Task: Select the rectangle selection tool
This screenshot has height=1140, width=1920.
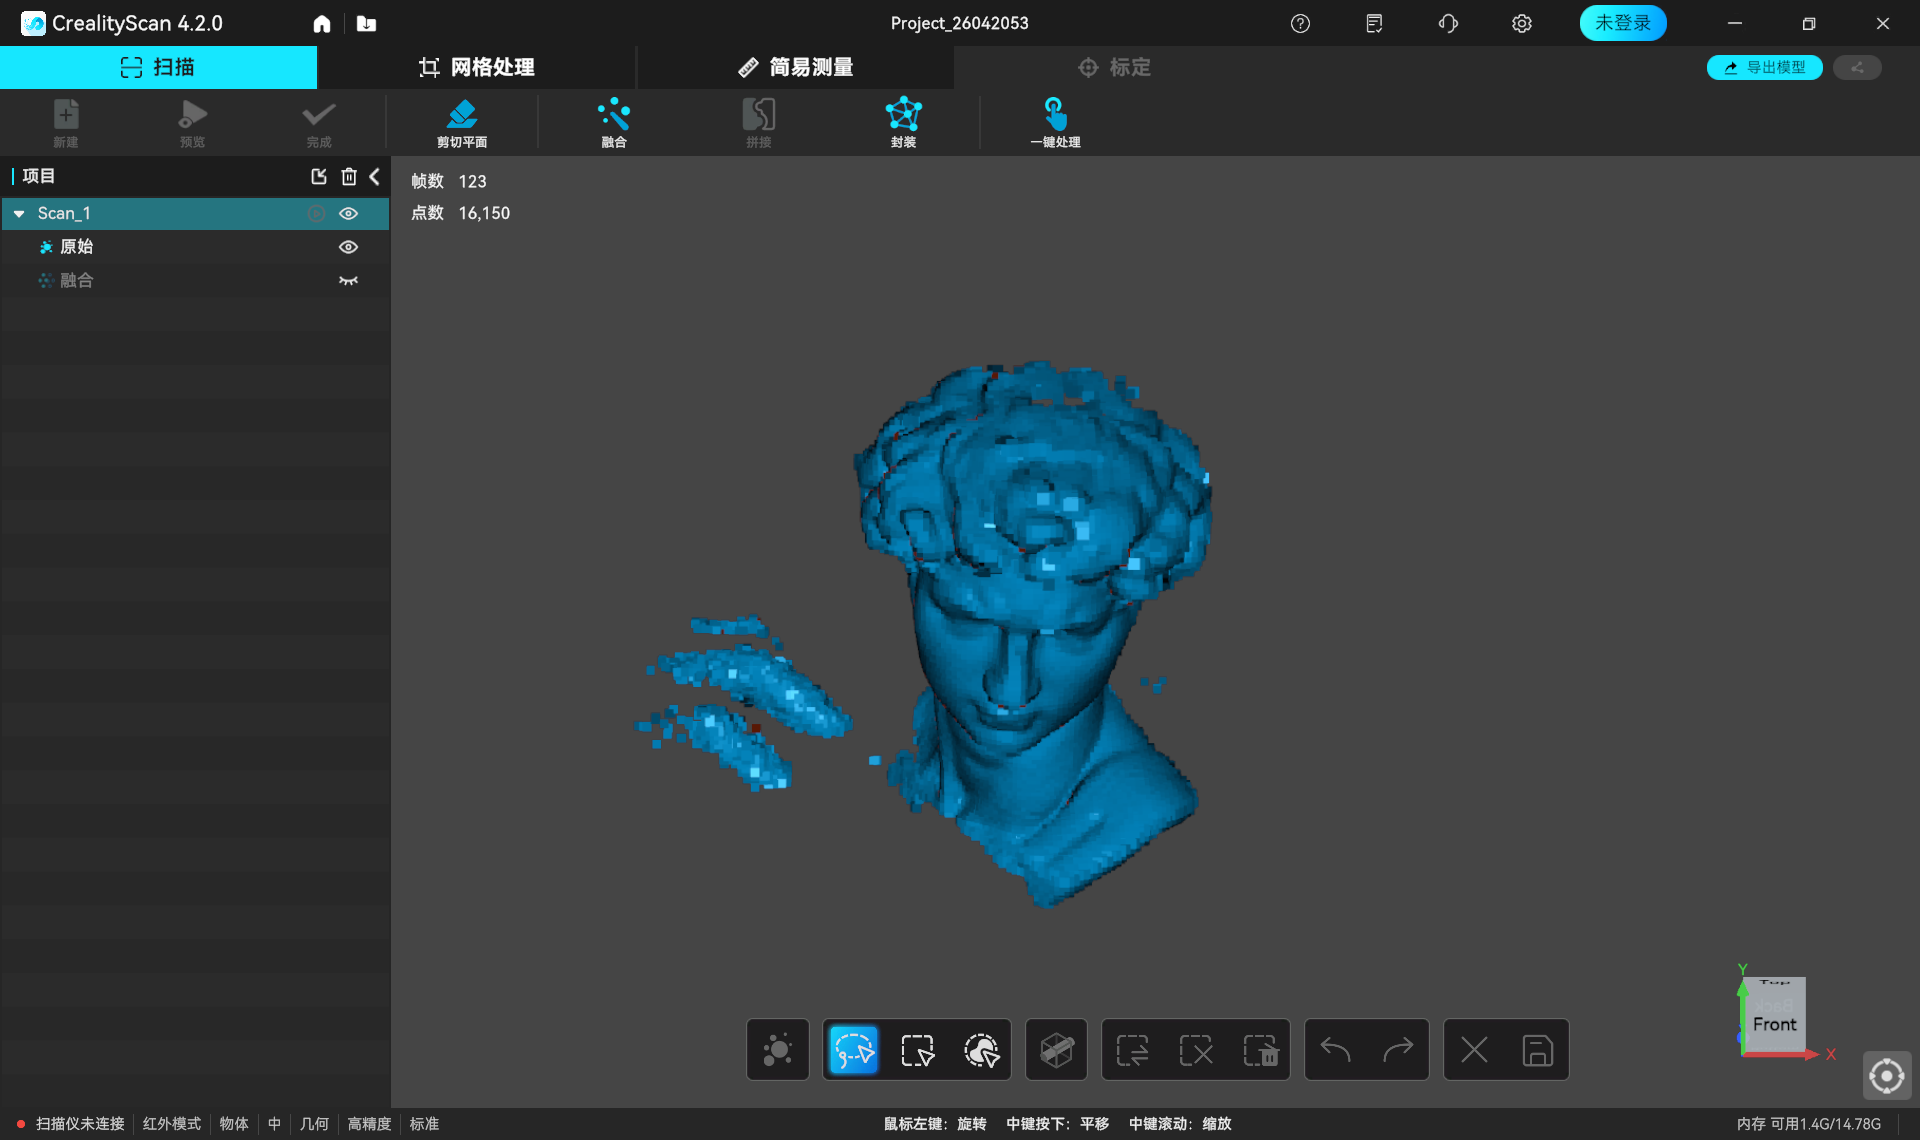Action: 917,1050
